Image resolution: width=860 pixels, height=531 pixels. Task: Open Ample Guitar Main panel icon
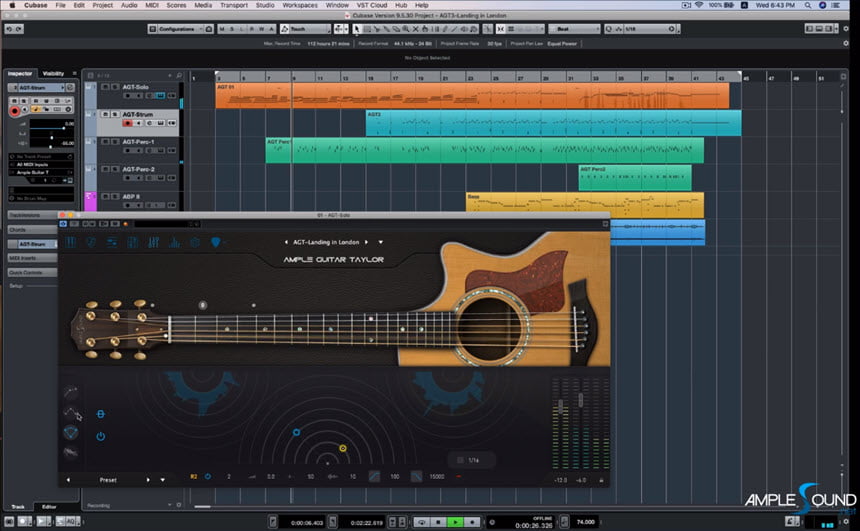click(71, 242)
